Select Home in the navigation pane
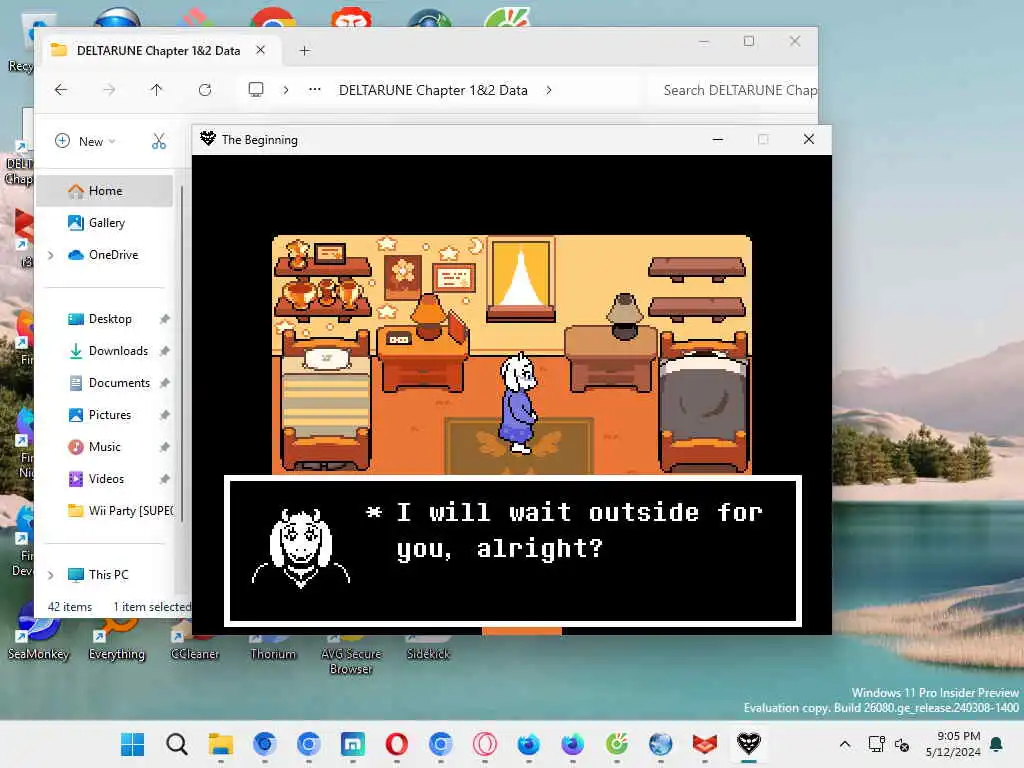 (x=104, y=191)
